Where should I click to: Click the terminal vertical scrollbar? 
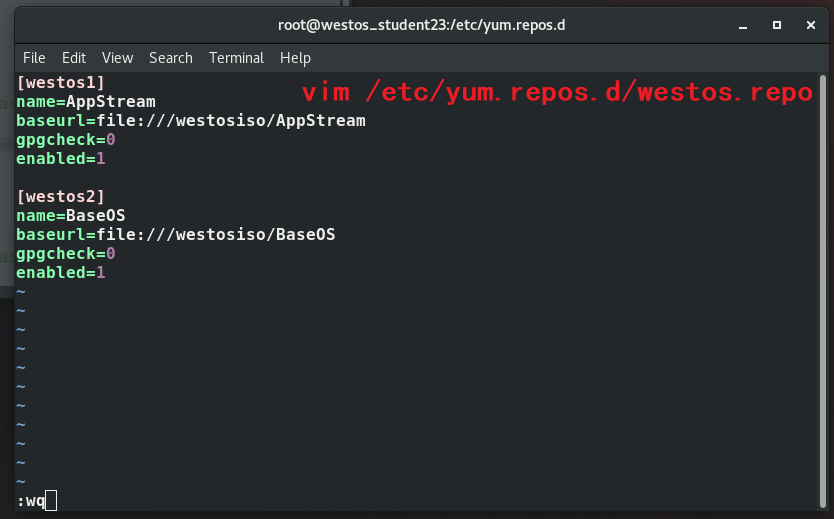click(x=823, y=291)
